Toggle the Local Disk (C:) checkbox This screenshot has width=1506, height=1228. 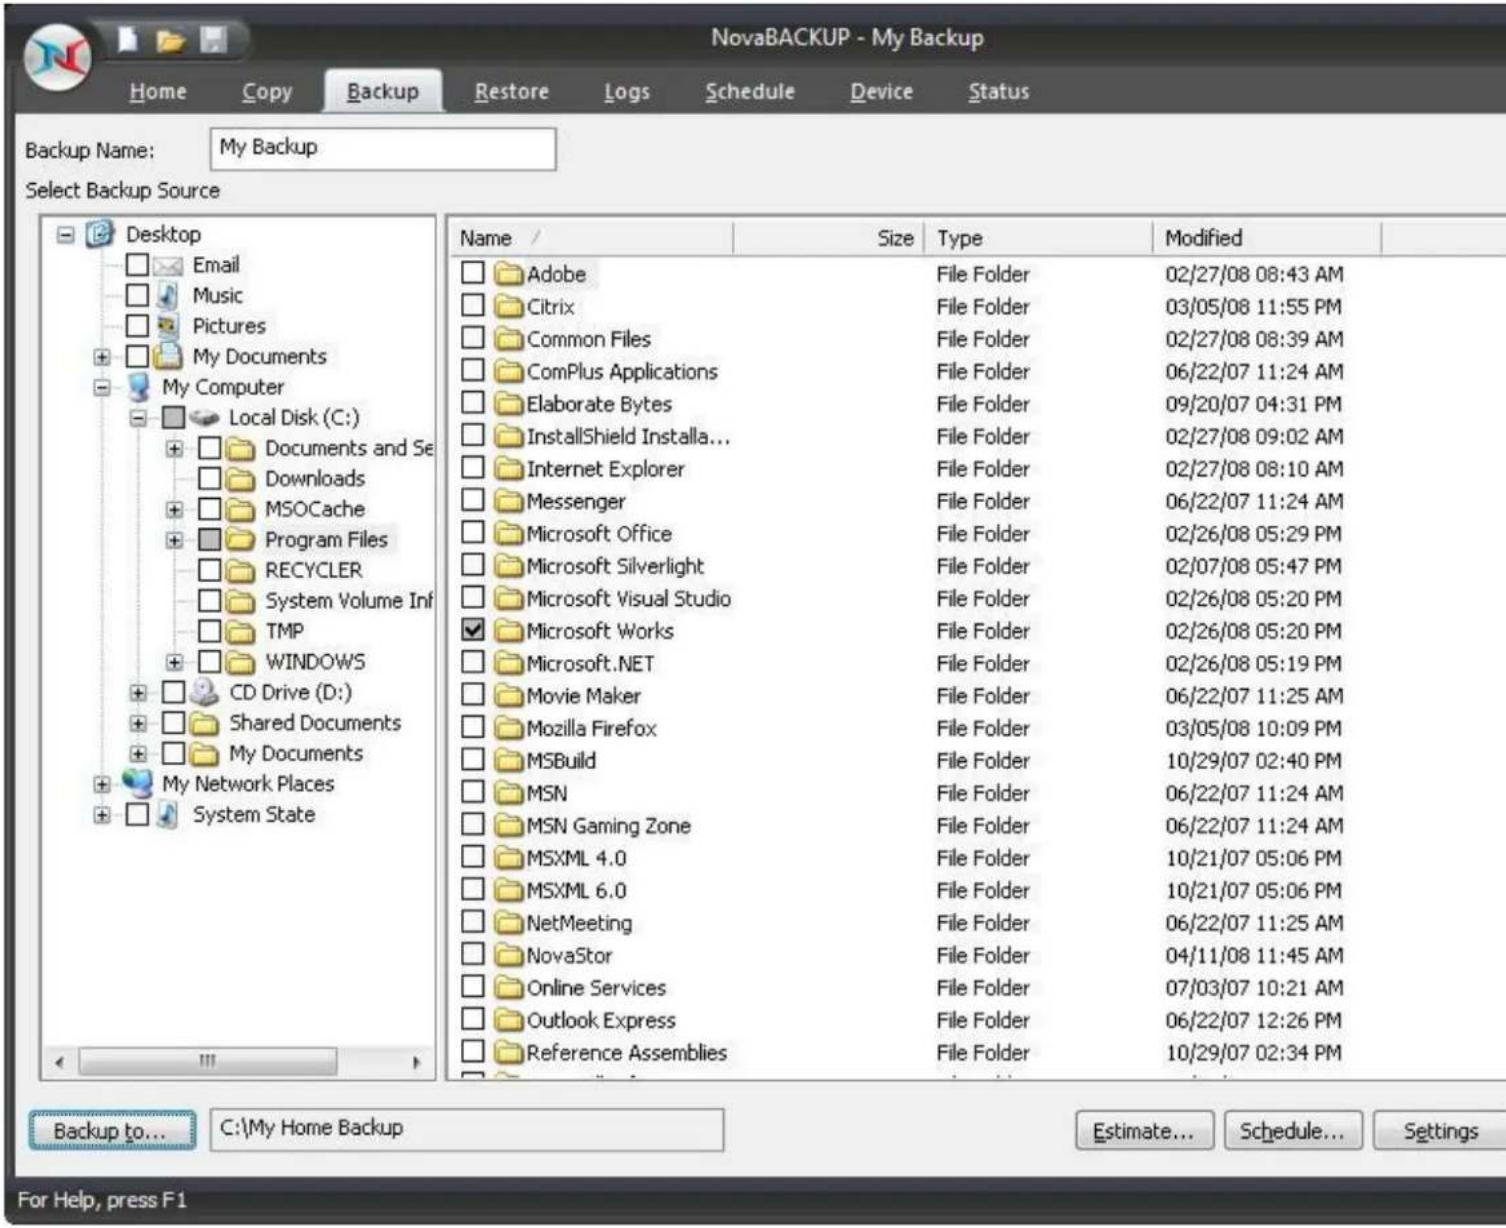[x=173, y=417]
